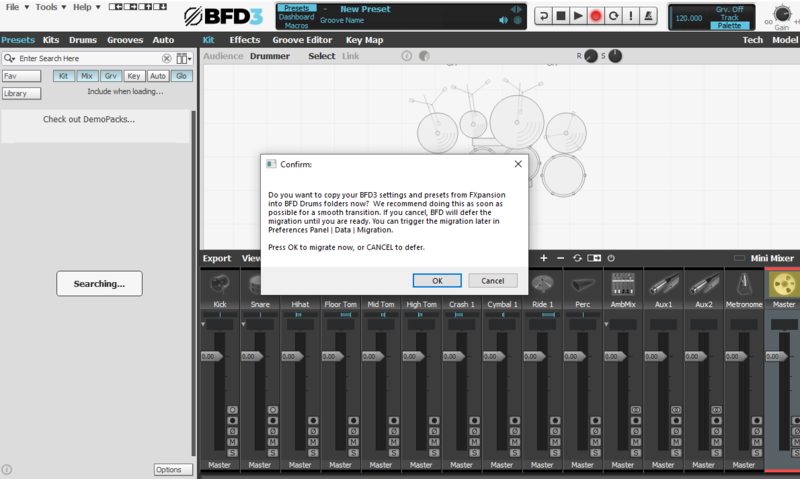
Task: Open the Export menu in mixer
Action: (x=217, y=258)
